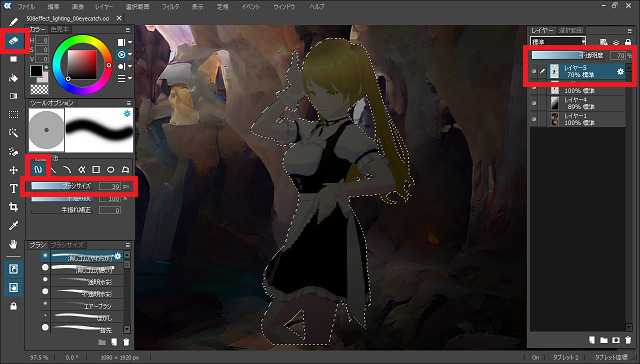Toggle visibility of レイヤー1 layer
Image resolution: width=640 pixels, height=364 pixels.
tap(534, 119)
